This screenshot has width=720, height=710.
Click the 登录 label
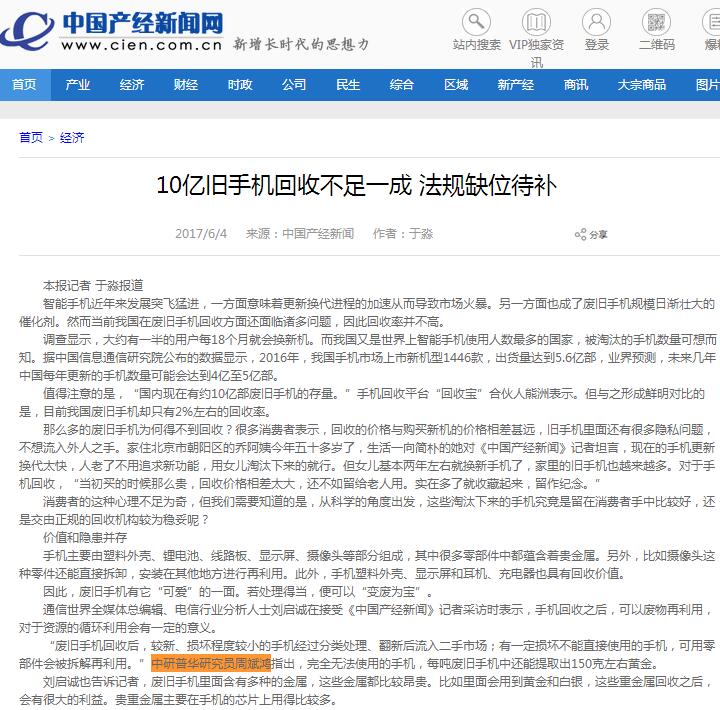pos(596,45)
